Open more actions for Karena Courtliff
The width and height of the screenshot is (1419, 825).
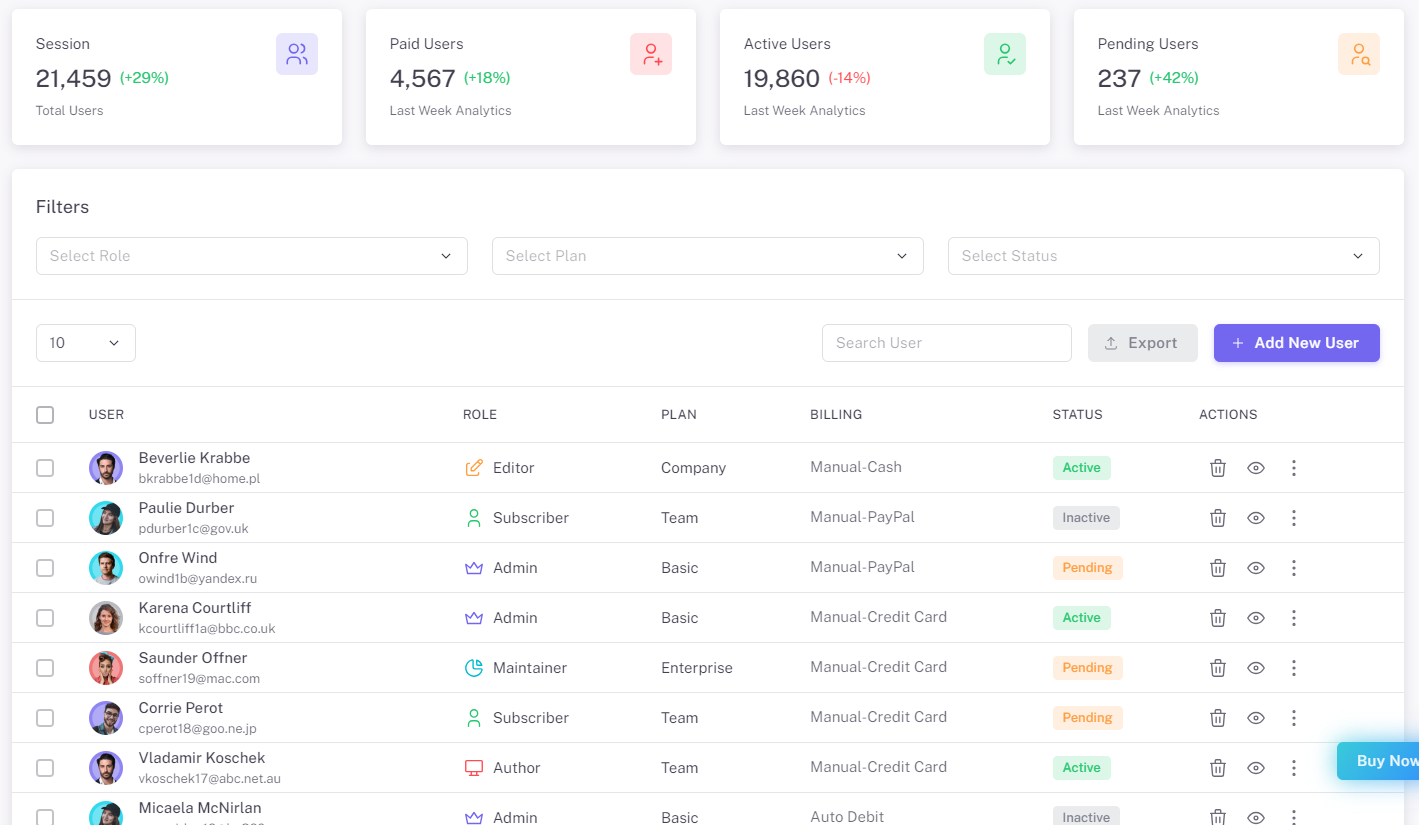click(x=1294, y=618)
